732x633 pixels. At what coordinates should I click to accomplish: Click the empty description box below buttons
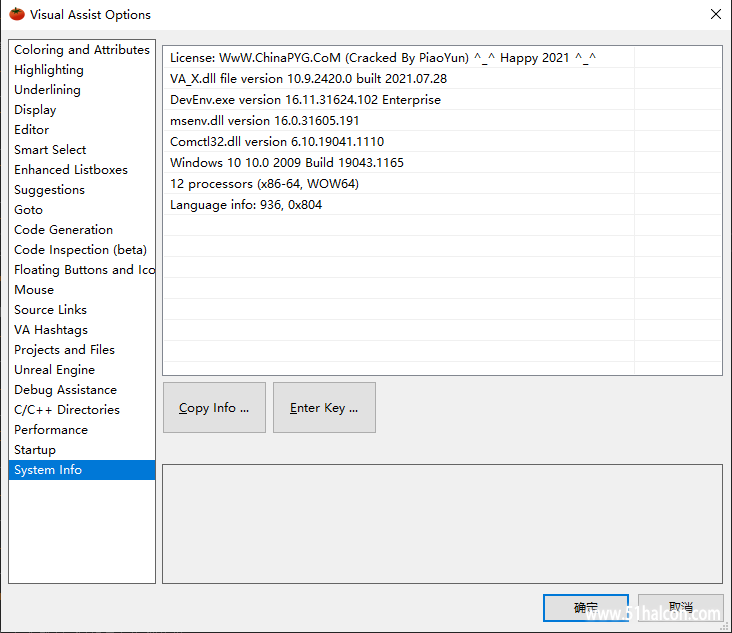(442, 524)
